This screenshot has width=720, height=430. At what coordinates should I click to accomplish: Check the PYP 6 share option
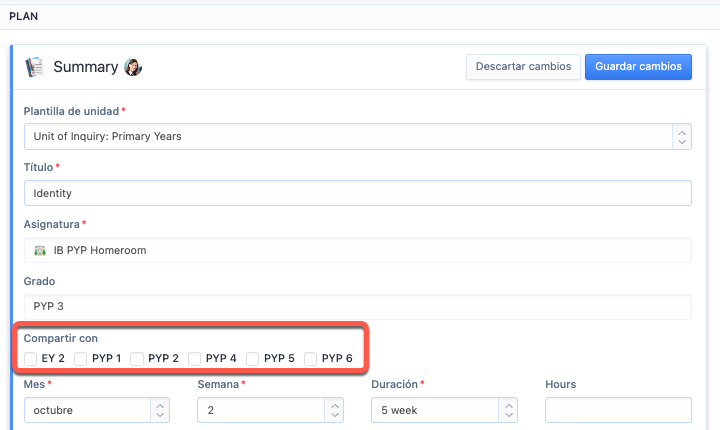point(311,358)
